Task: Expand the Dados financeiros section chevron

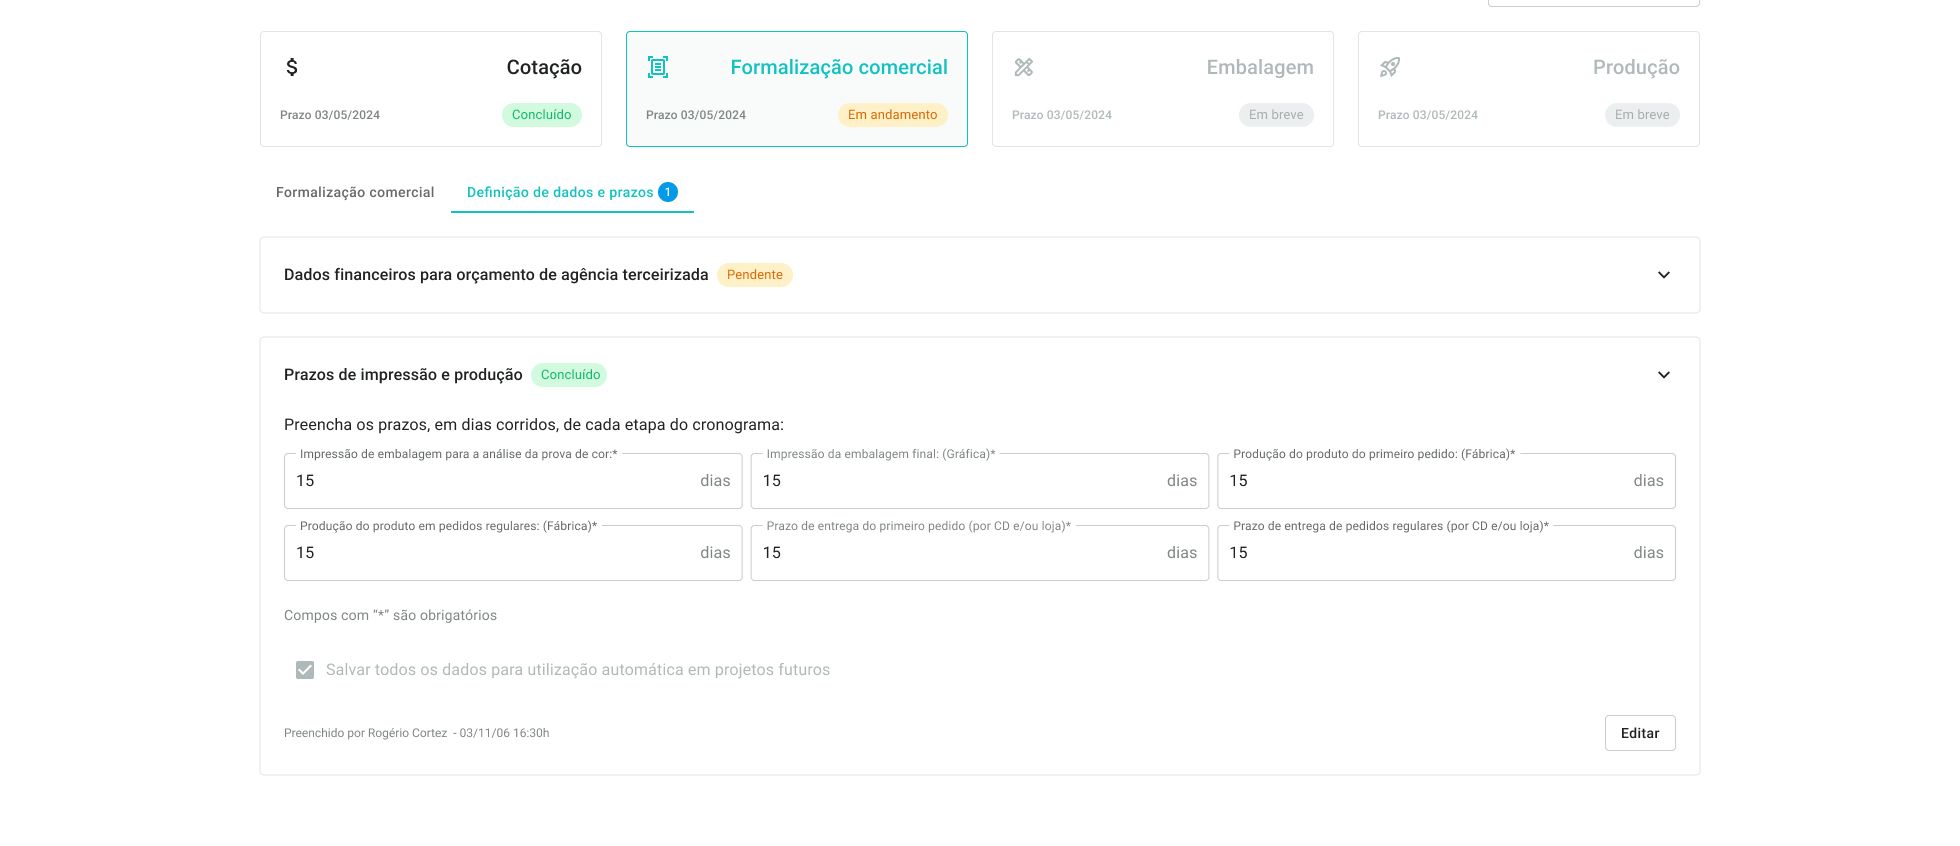Action: [1664, 275]
